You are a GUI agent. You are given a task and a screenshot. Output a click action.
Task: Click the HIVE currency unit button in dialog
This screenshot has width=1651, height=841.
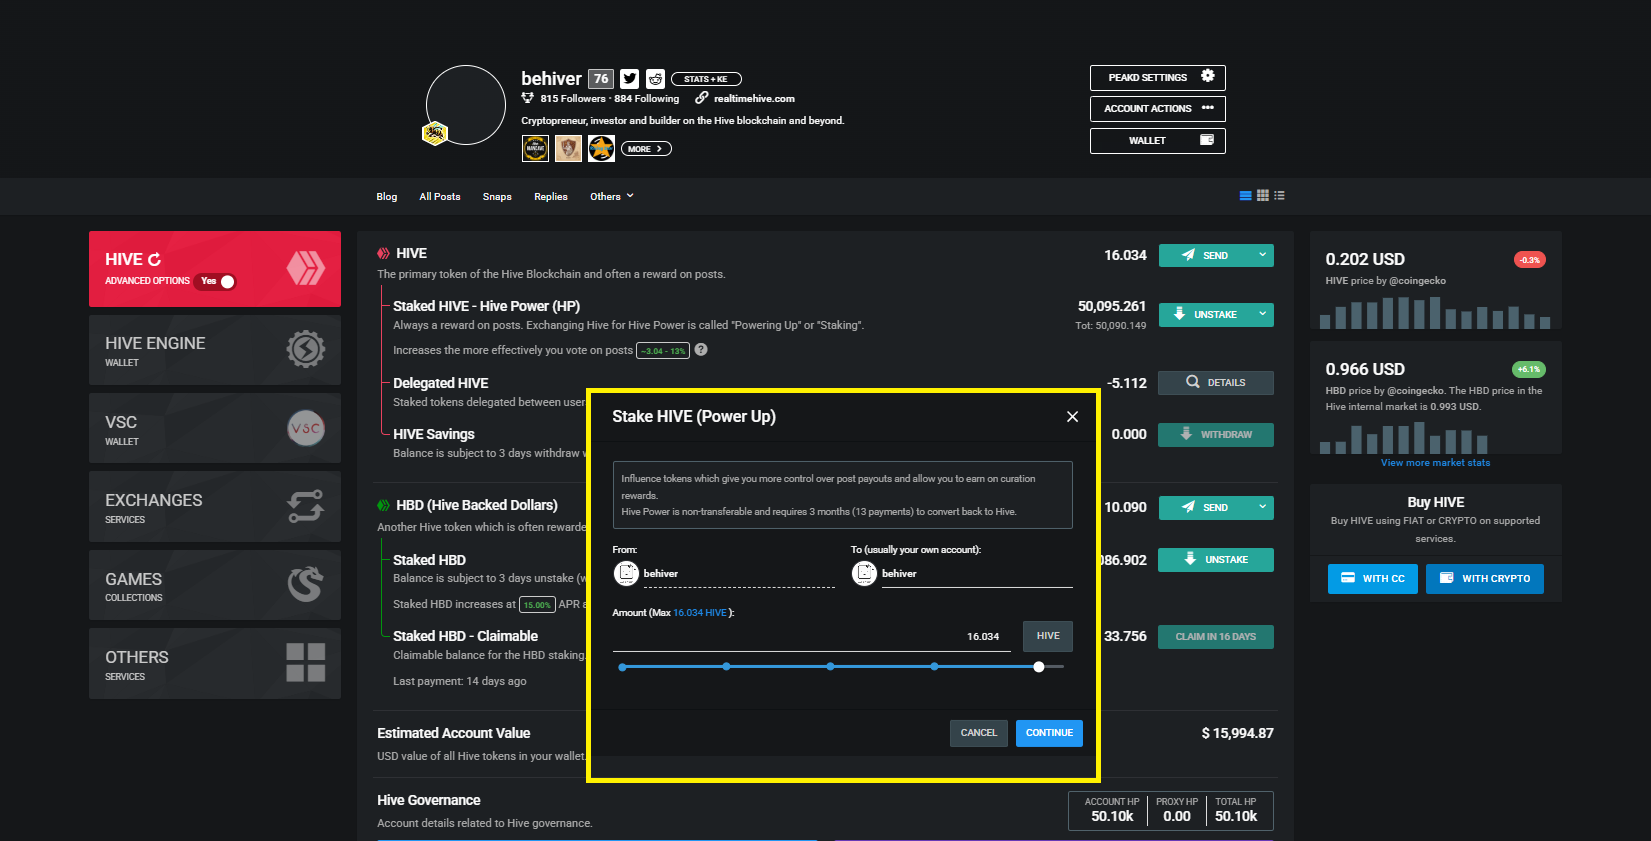tap(1048, 636)
